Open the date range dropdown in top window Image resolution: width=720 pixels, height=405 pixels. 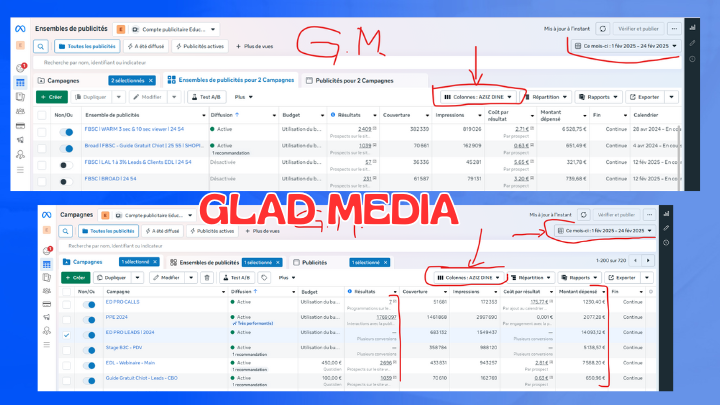coord(626,46)
